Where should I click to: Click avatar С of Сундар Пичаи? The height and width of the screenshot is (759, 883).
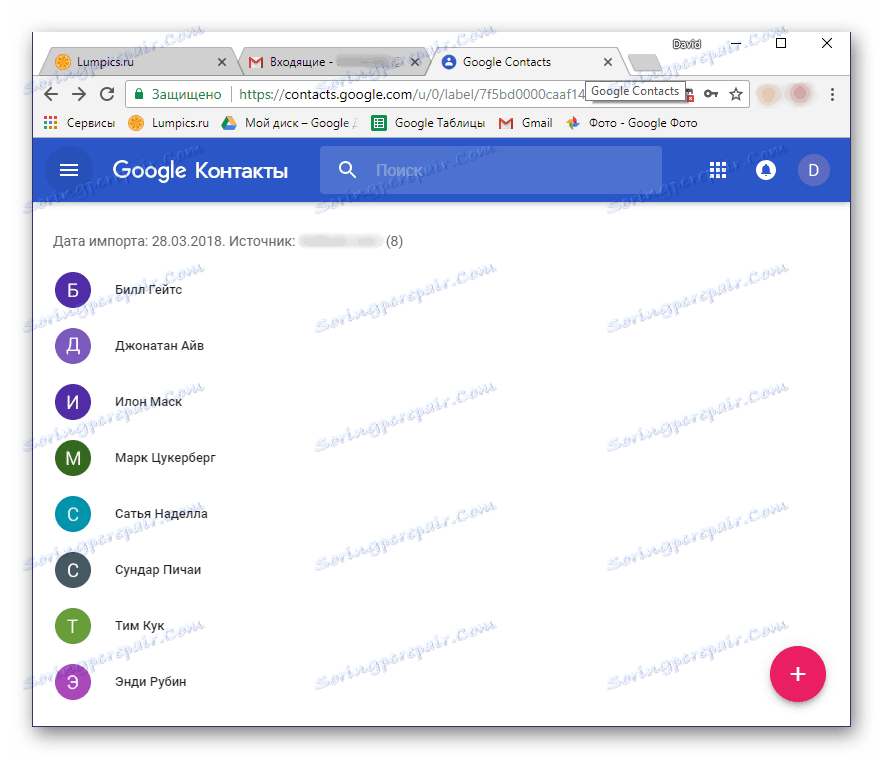(73, 570)
